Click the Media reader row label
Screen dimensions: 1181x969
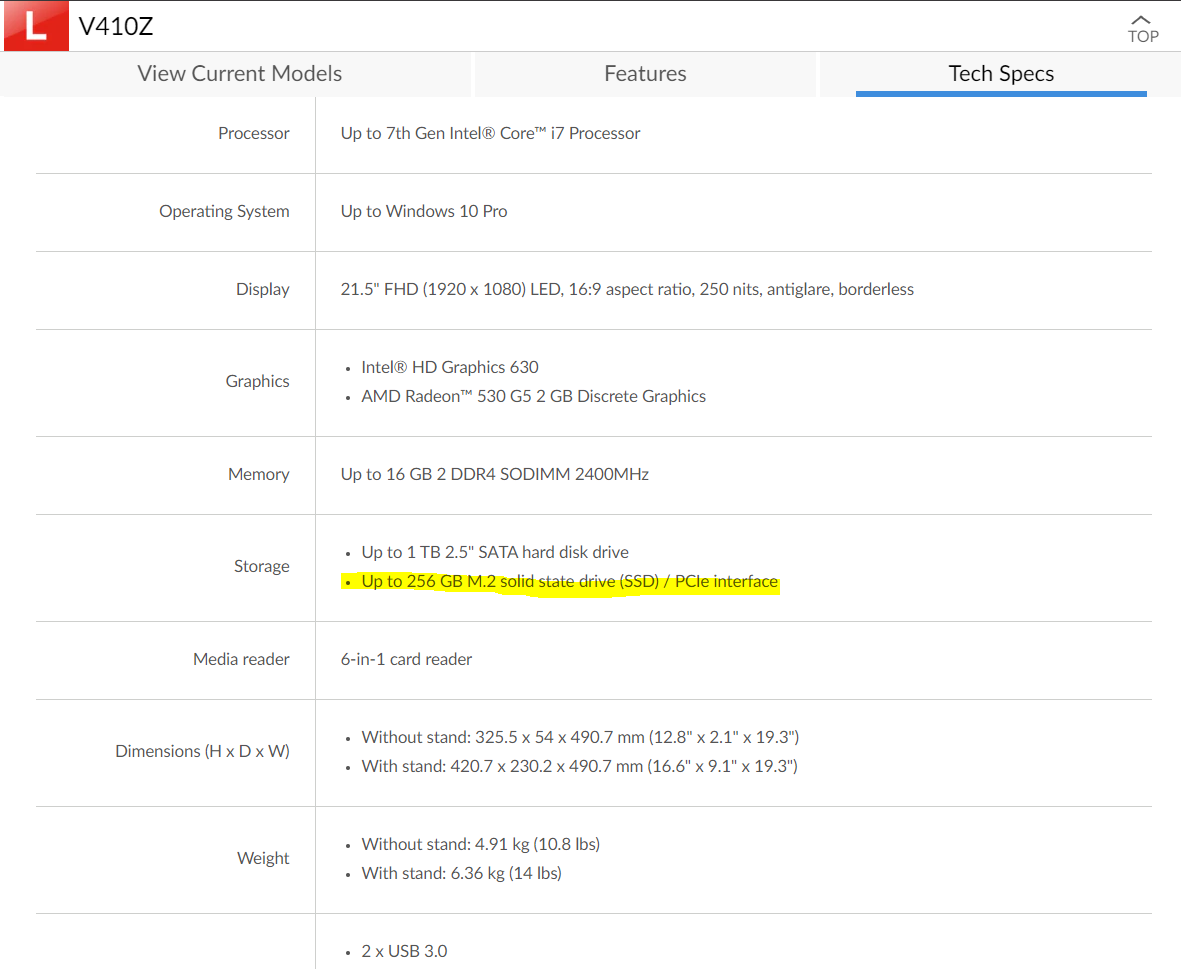241,659
